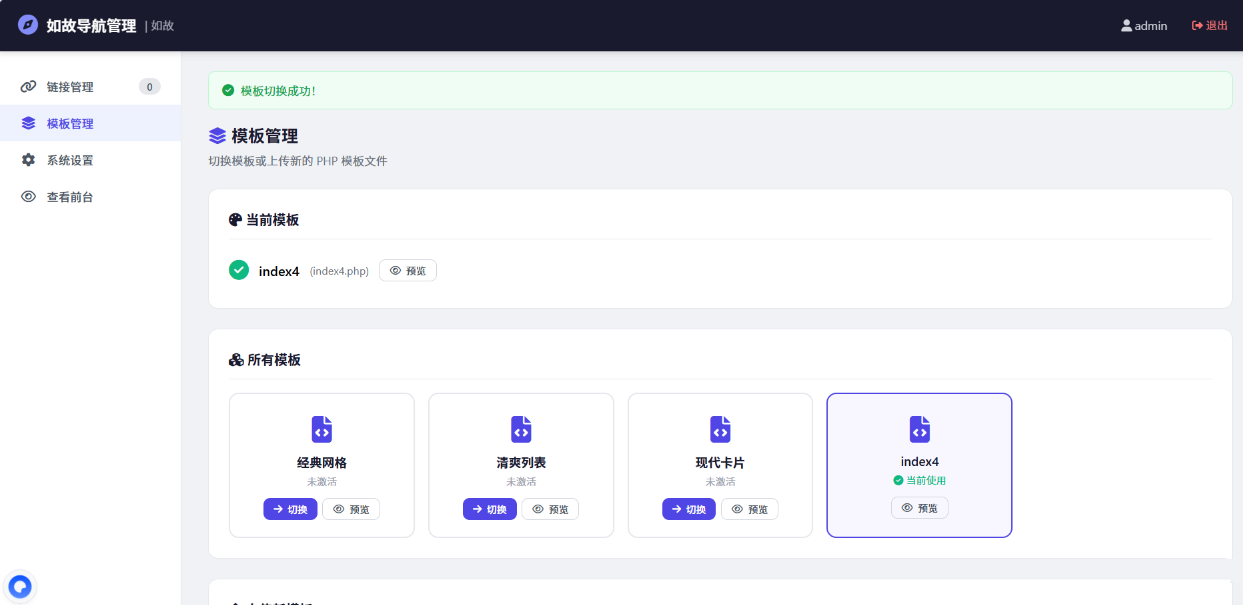1243x605 pixels.
Task: Click the green checkmark beside index4 current template
Action: click(x=239, y=270)
